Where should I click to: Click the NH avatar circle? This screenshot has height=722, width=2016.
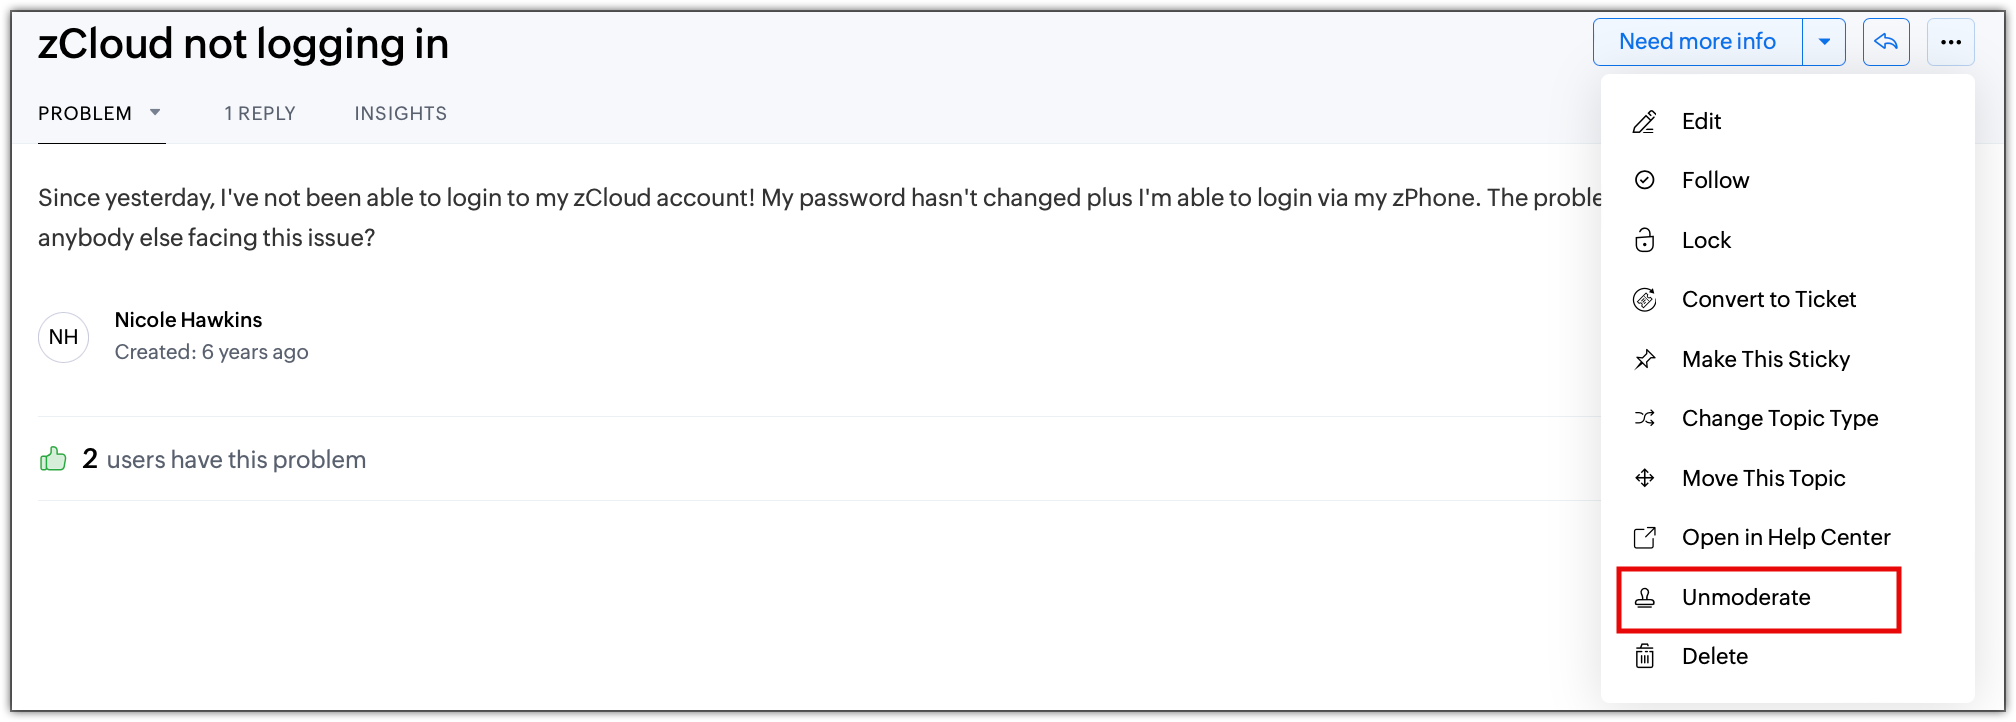[x=64, y=337]
